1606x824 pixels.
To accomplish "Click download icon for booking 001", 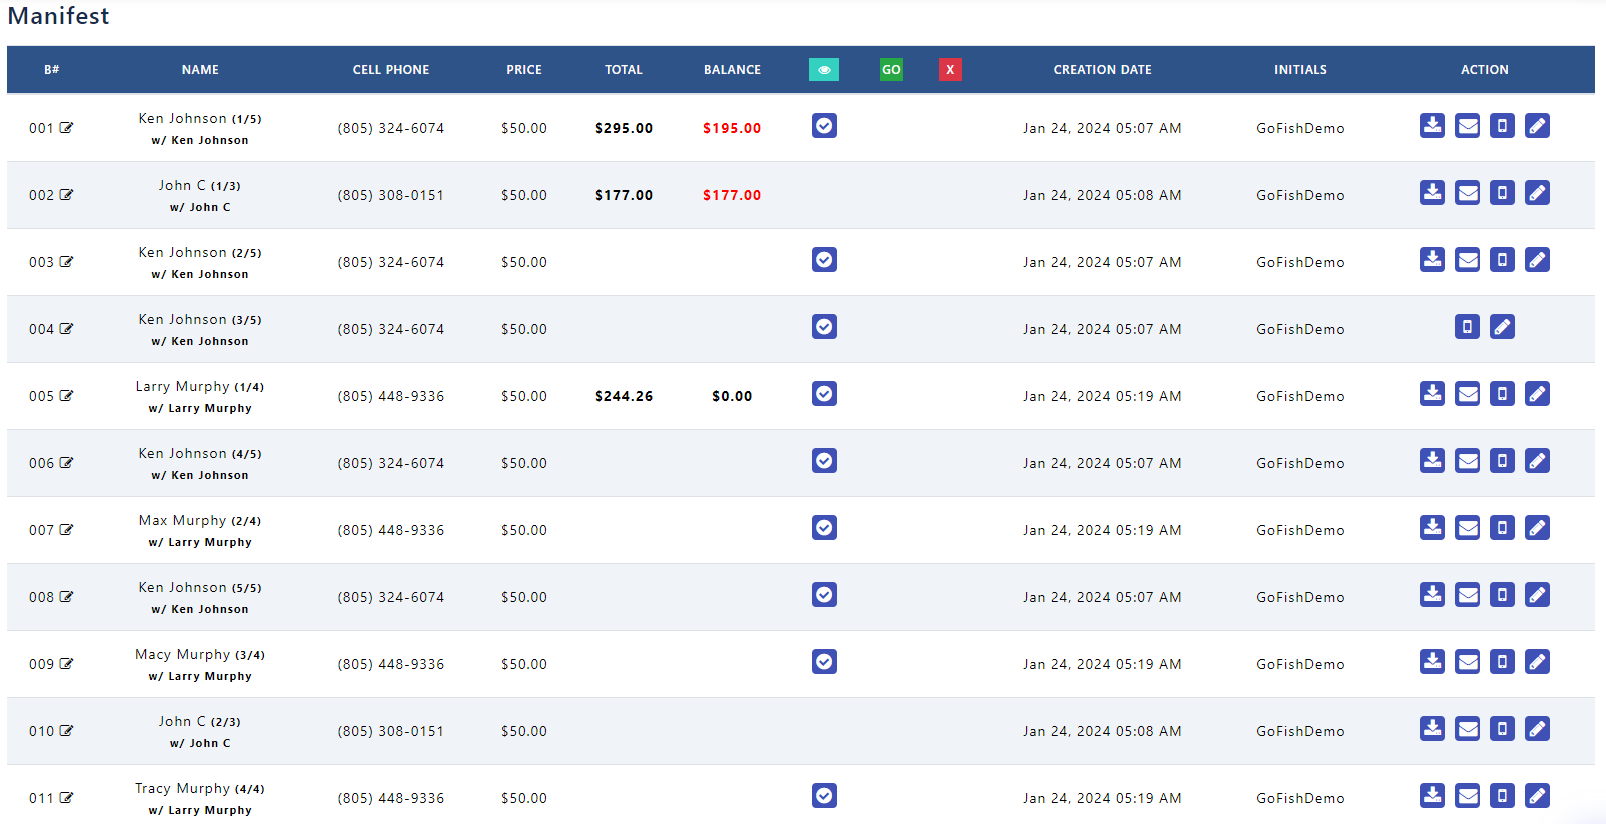I will 1432,126.
